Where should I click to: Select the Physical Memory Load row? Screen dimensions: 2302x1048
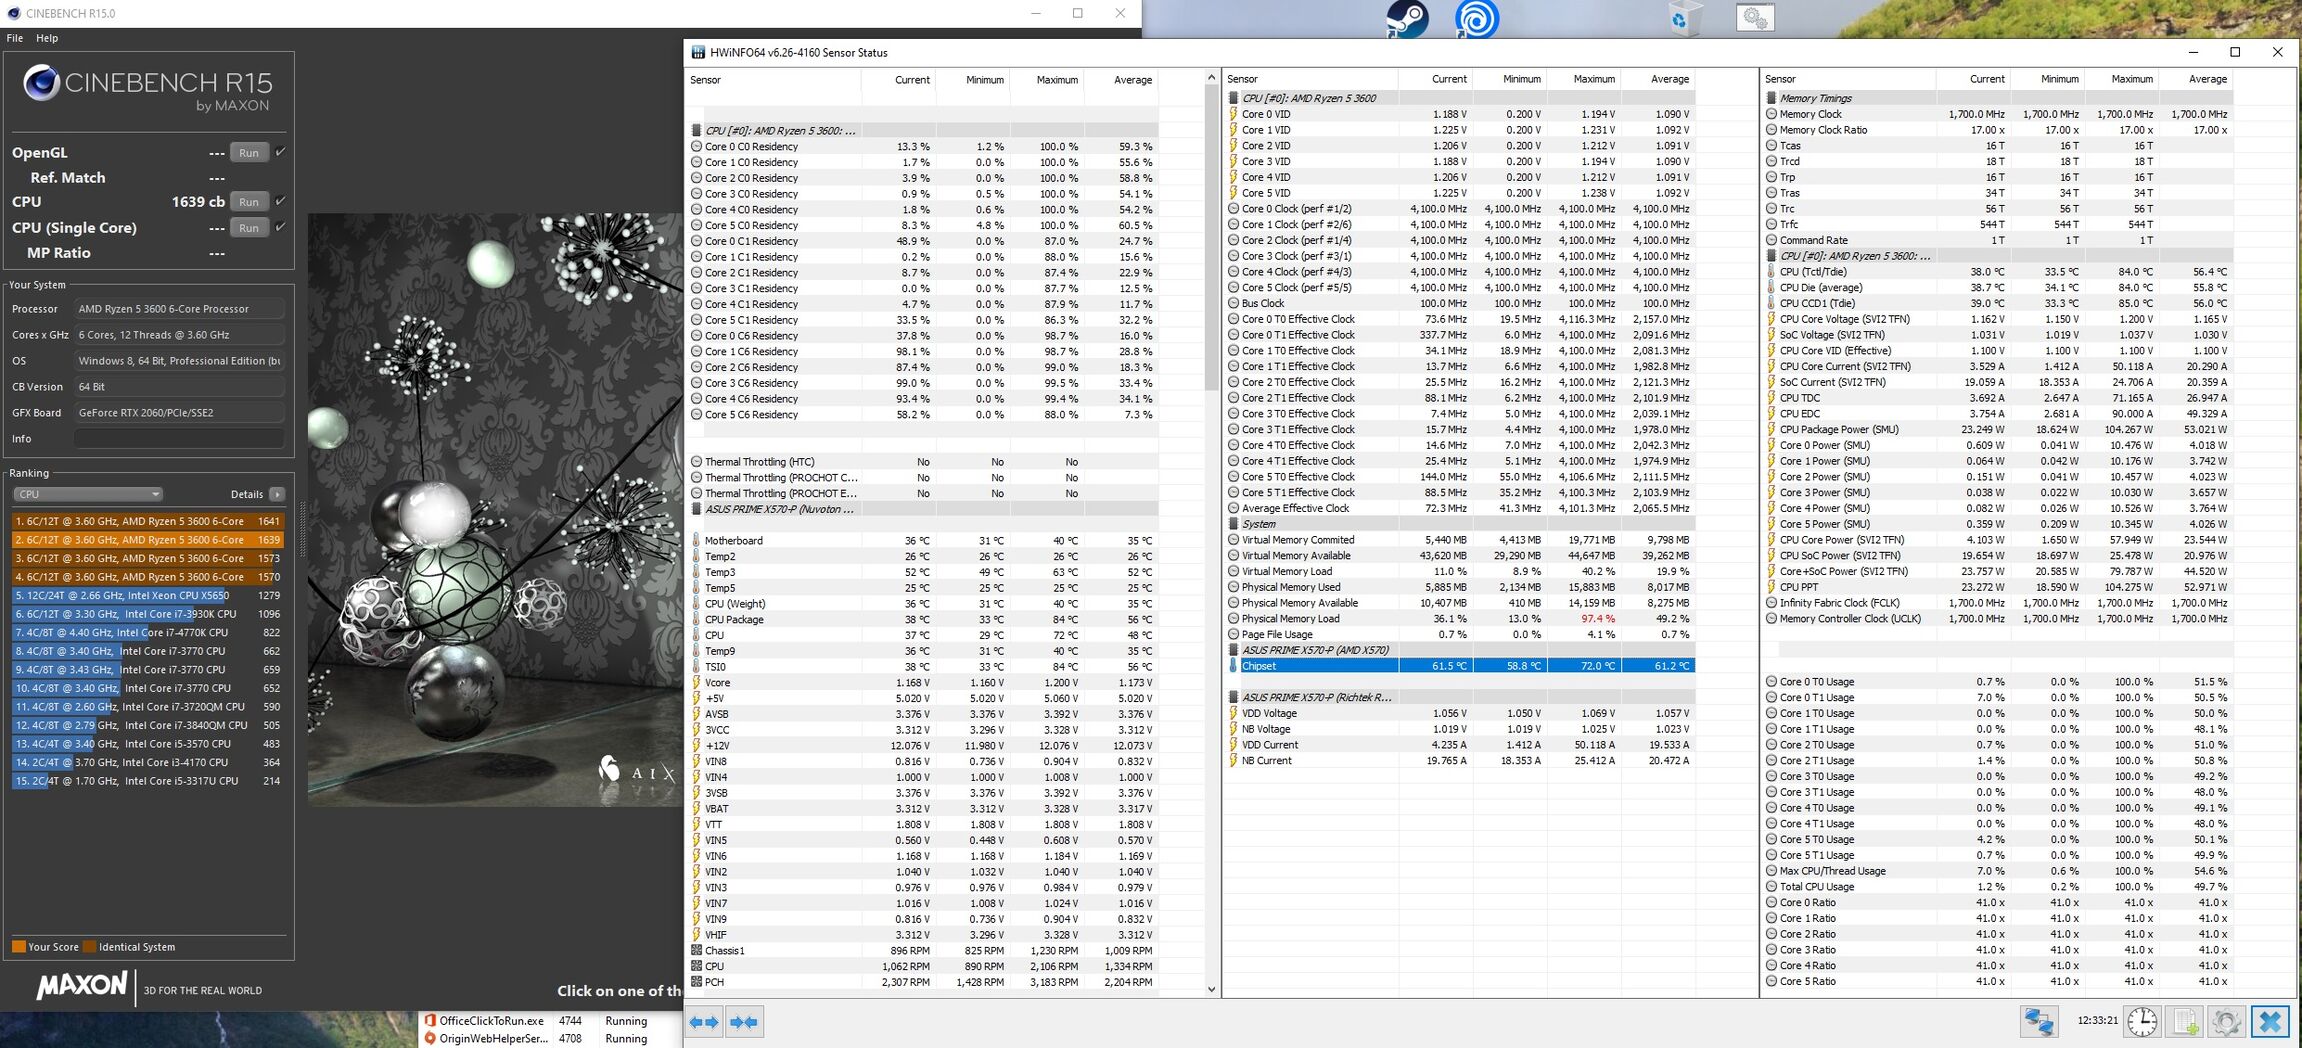1461,618
